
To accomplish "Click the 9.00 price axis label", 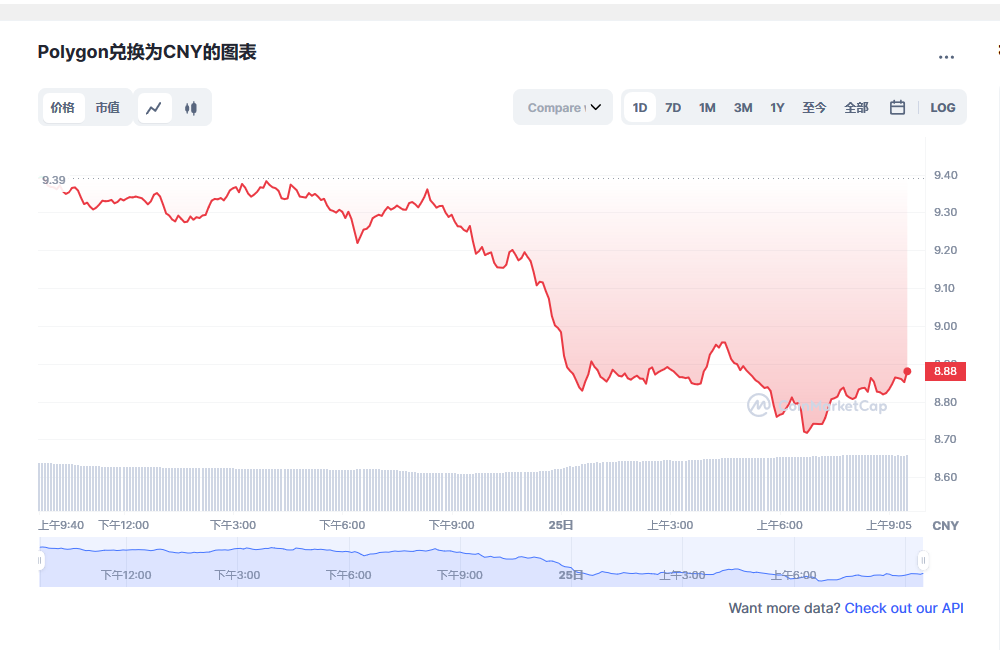I will 945,326.
